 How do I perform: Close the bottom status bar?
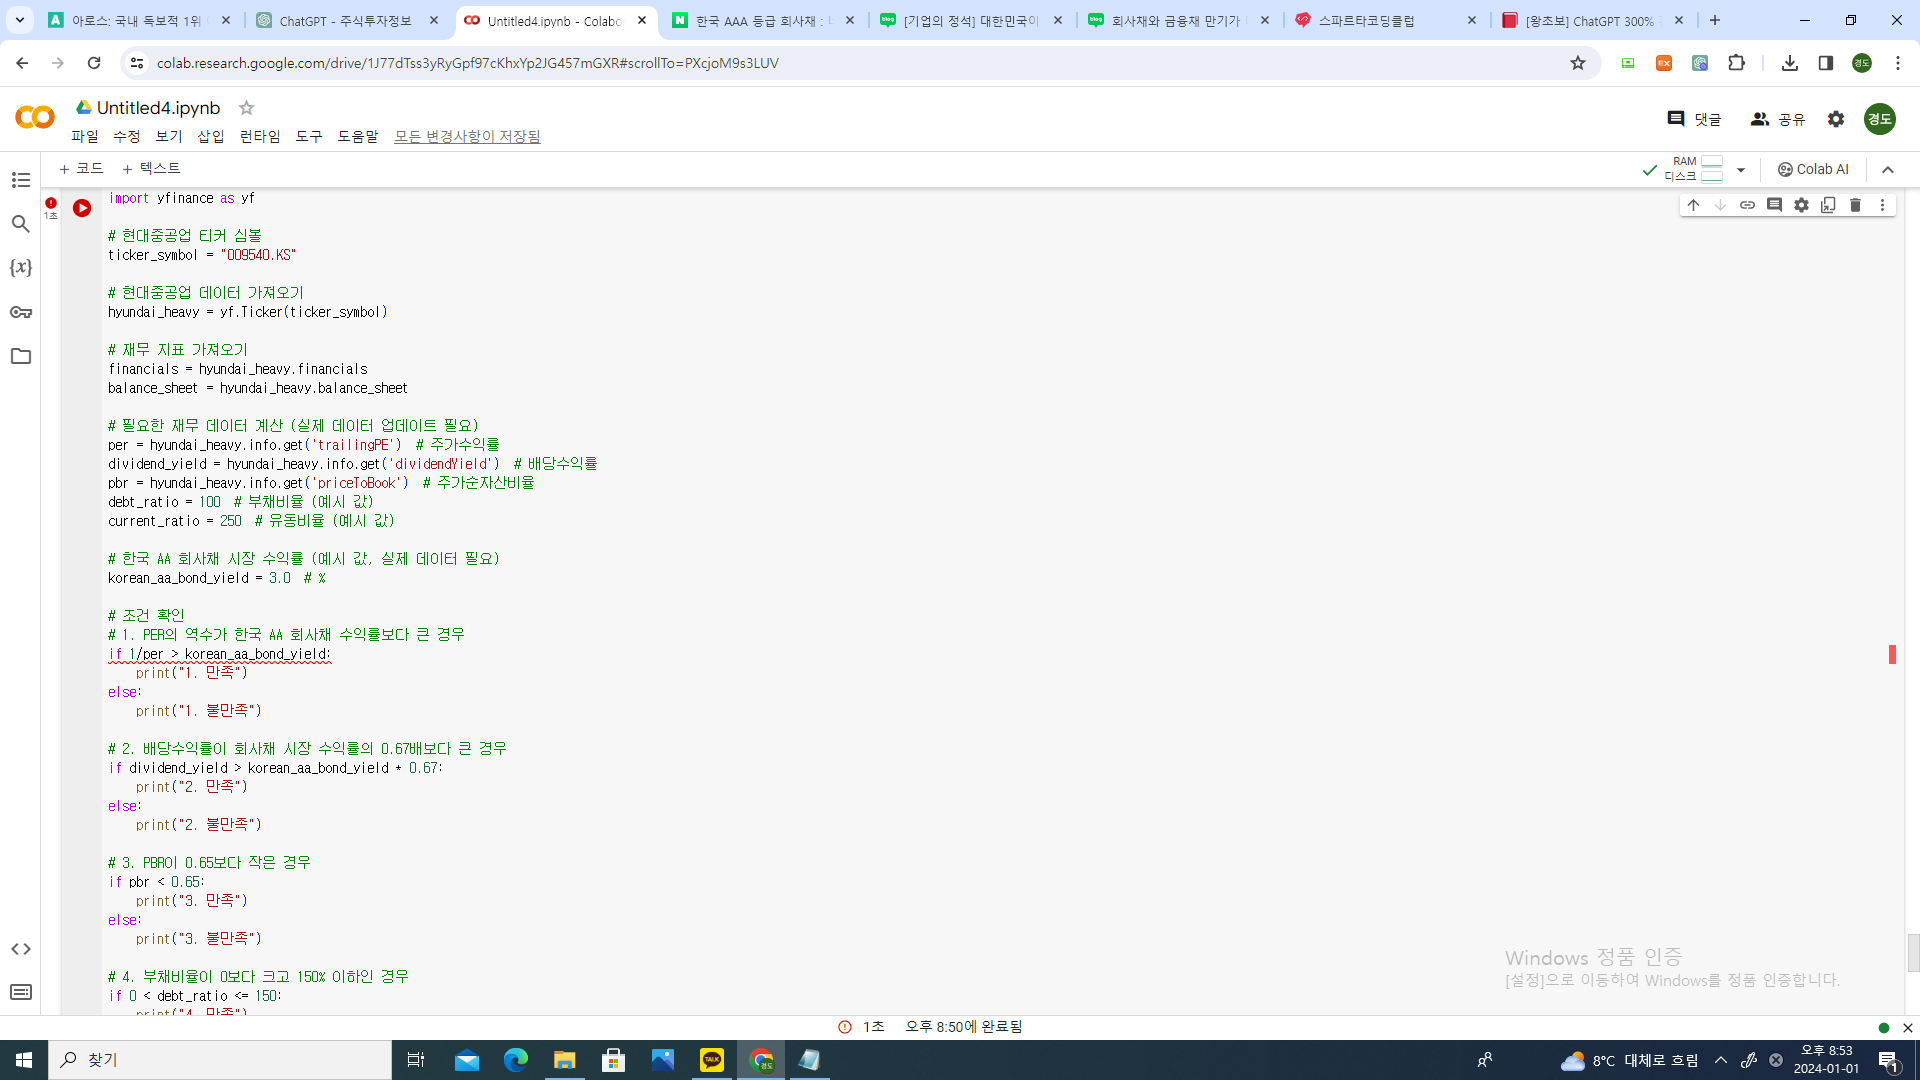pyautogui.click(x=1907, y=1028)
